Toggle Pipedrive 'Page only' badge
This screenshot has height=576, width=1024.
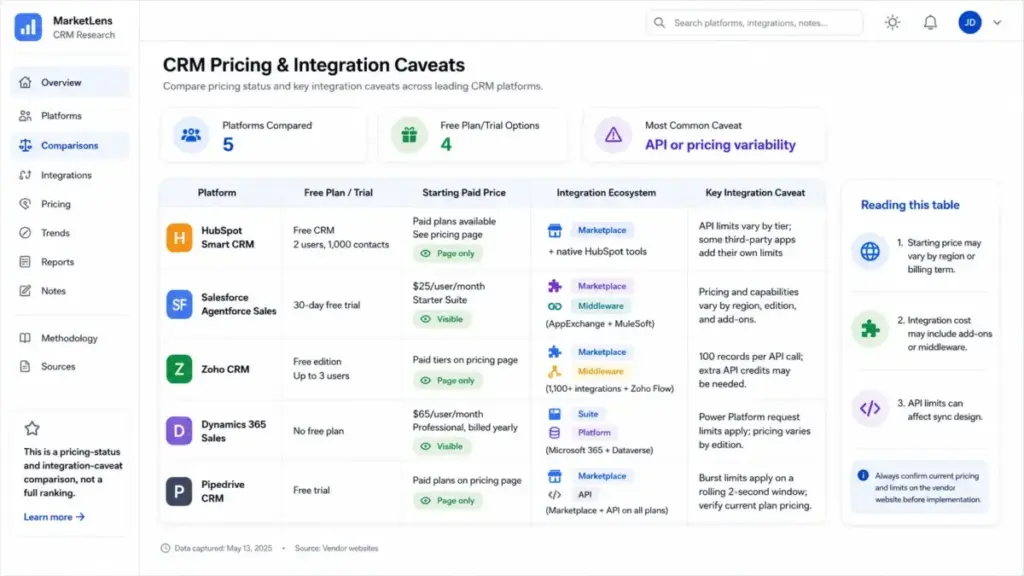tap(447, 501)
